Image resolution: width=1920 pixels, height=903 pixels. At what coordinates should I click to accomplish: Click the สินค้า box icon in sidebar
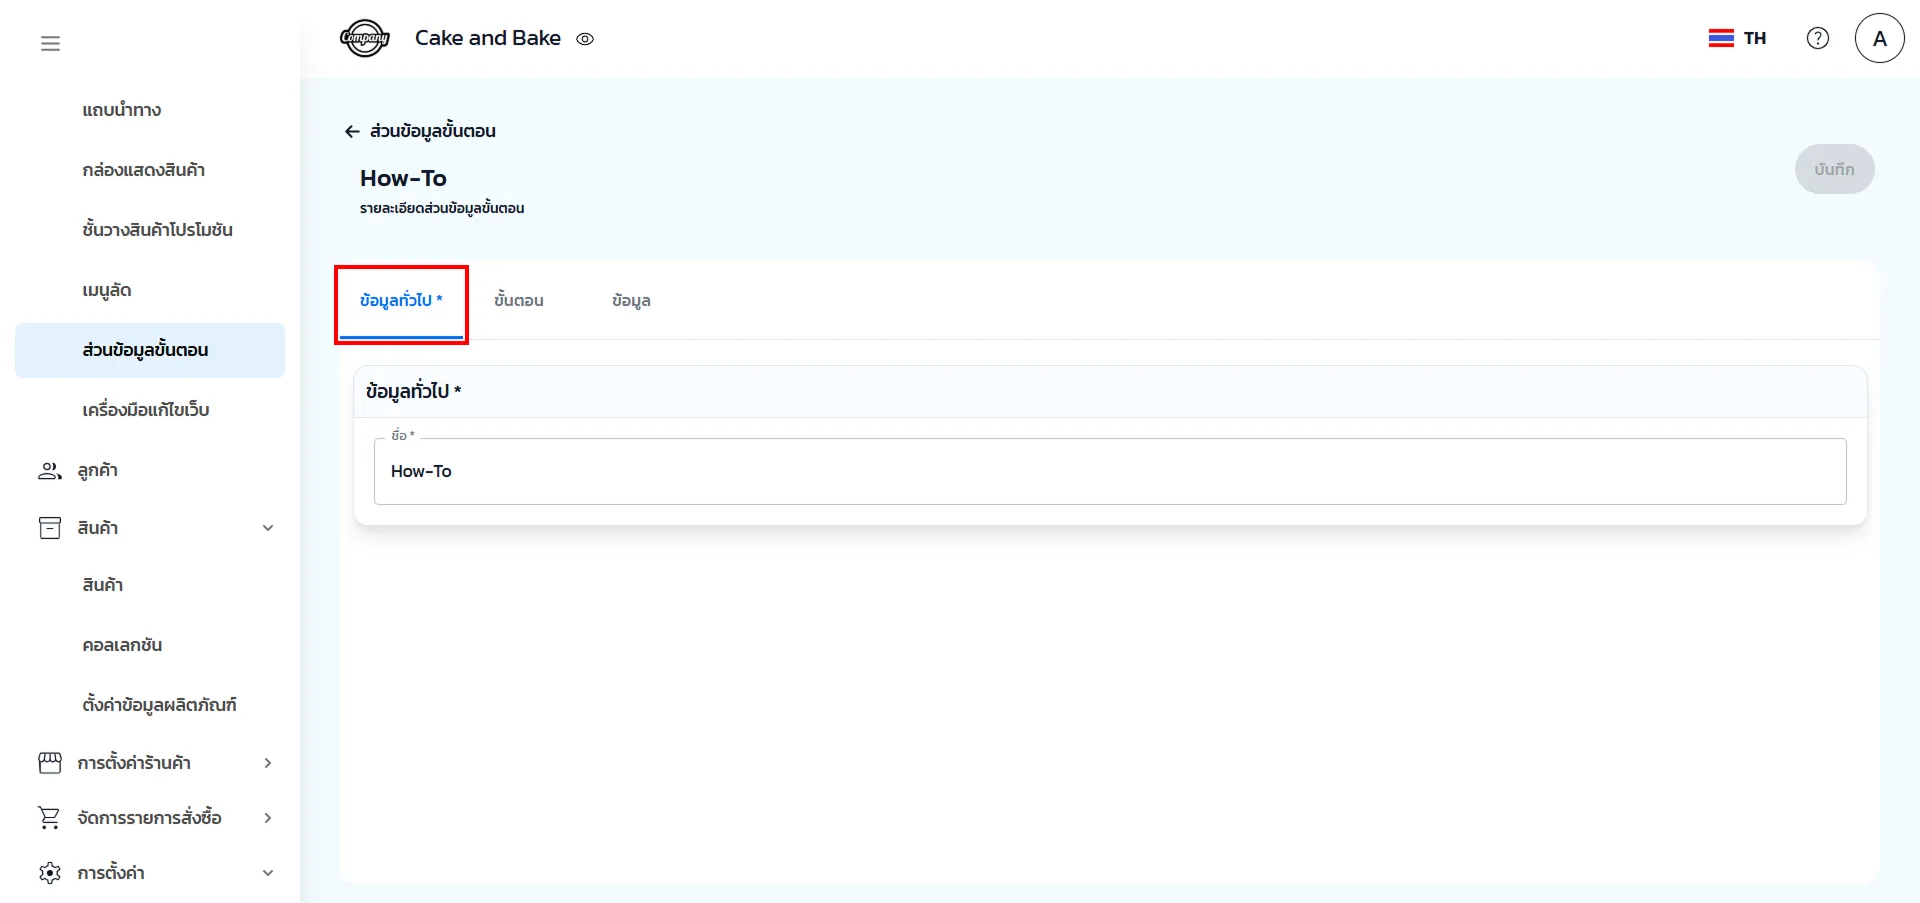[49, 528]
